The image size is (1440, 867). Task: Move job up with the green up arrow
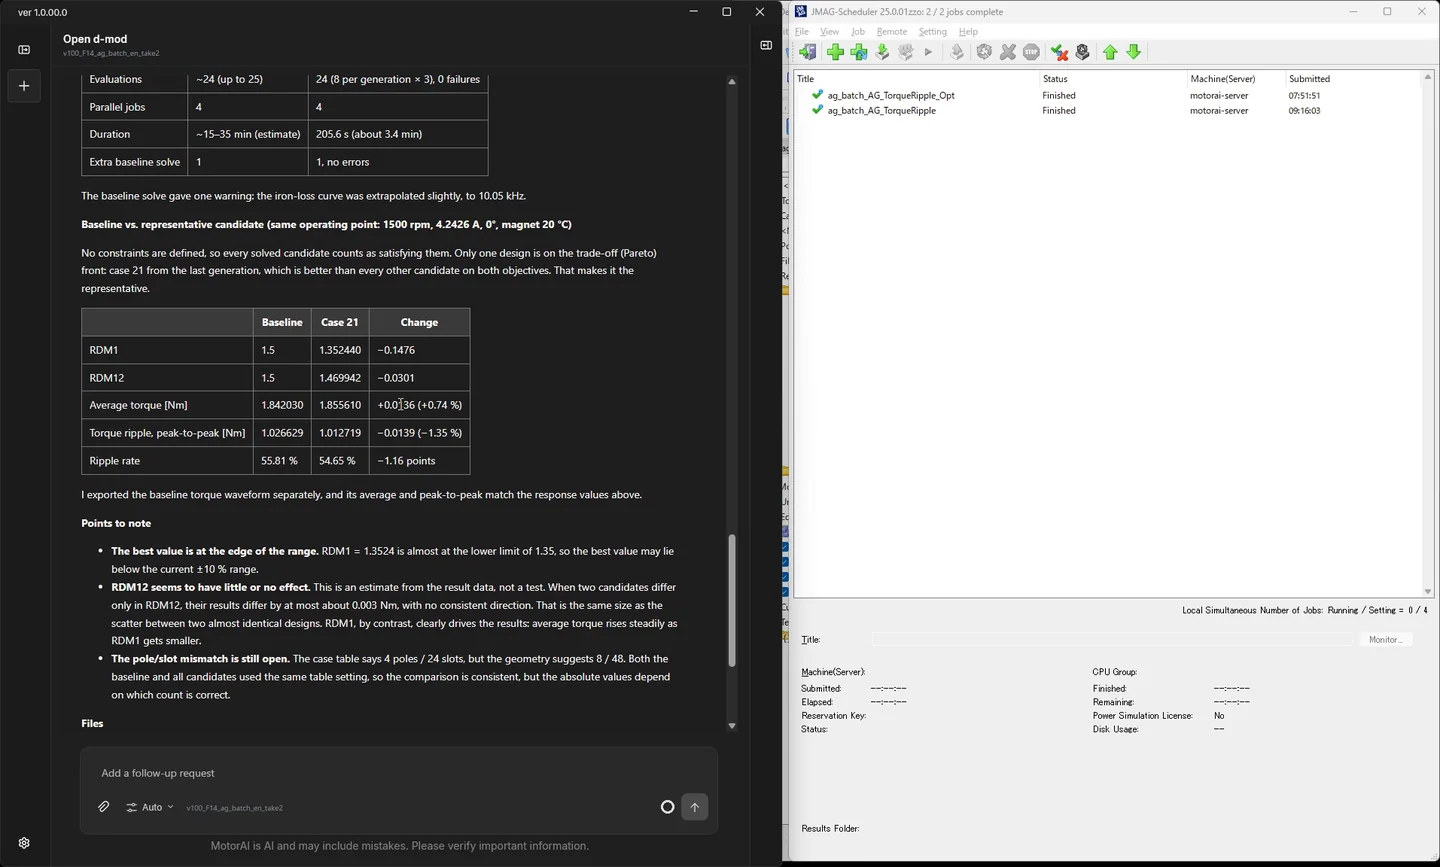(1110, 52)
